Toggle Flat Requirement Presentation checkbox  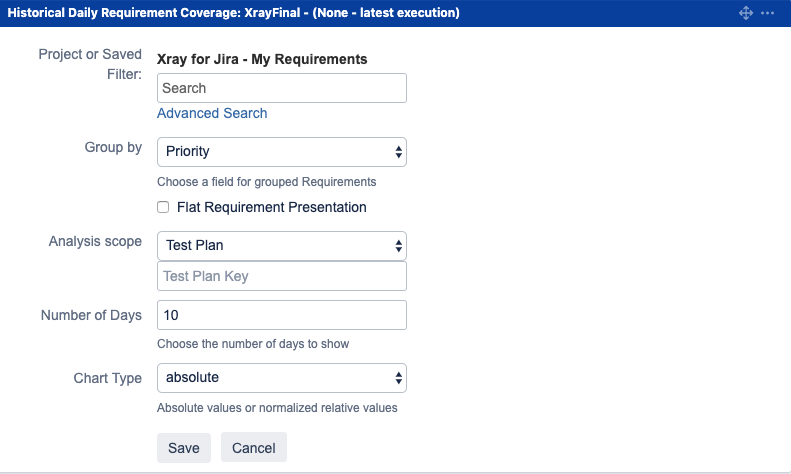(163, 207)
